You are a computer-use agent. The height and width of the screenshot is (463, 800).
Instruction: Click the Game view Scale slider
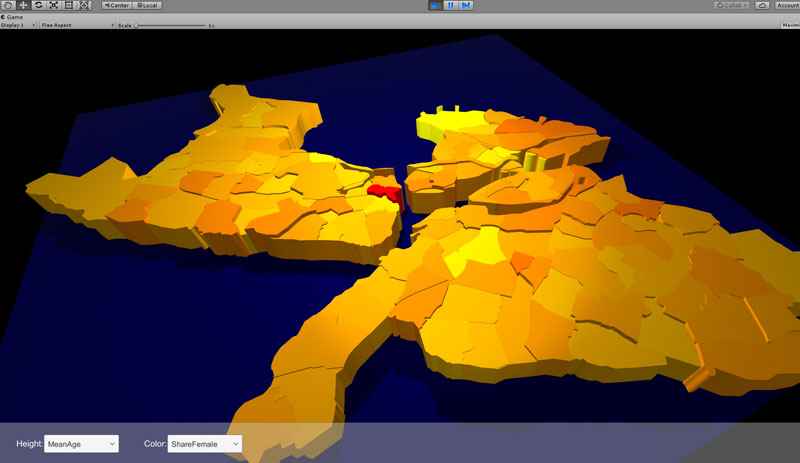pyautogui.click(x=170, y=24)
